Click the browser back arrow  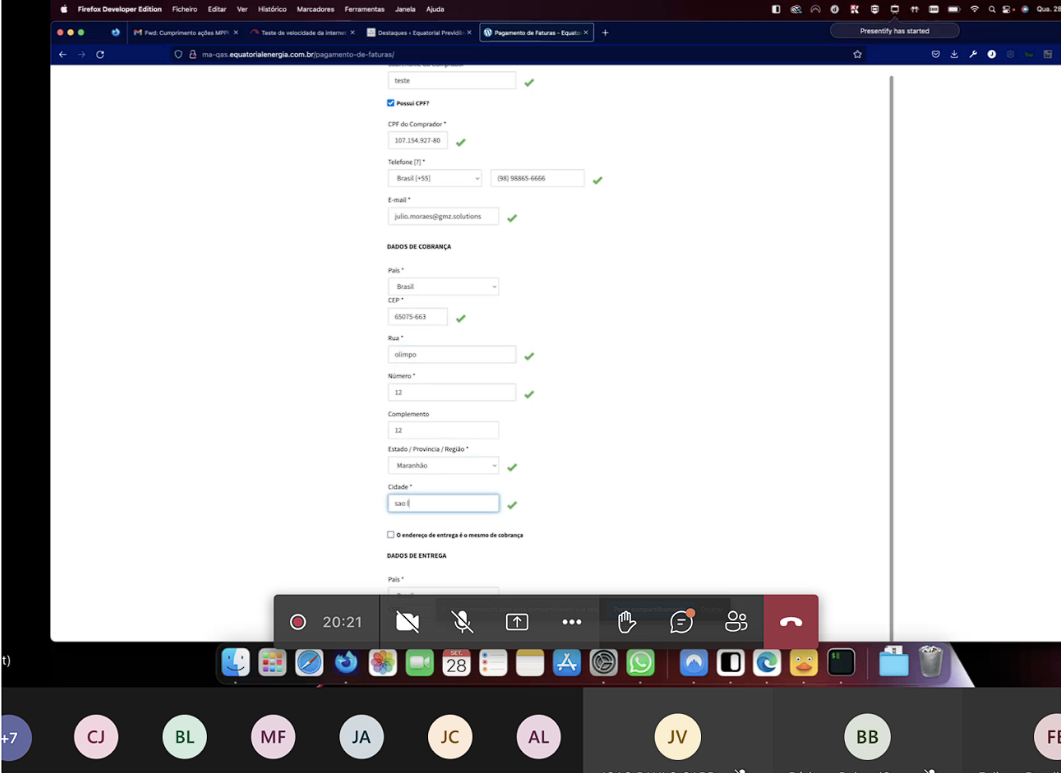(62, 54)
